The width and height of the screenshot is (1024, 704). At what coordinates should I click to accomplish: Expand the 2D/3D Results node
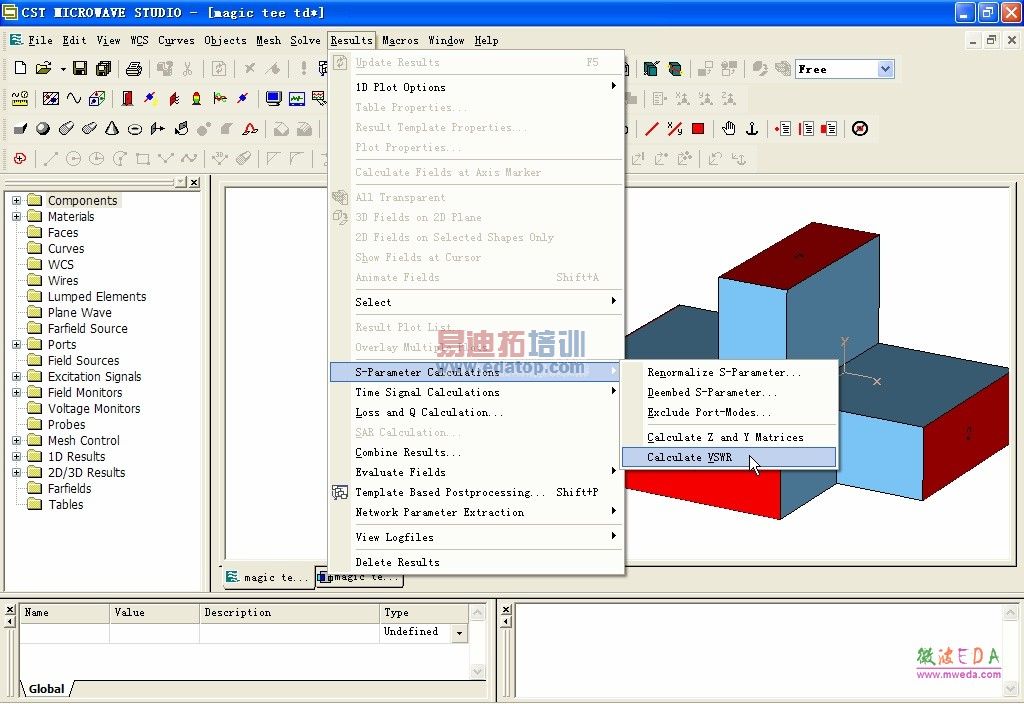[x=17, y=472]
